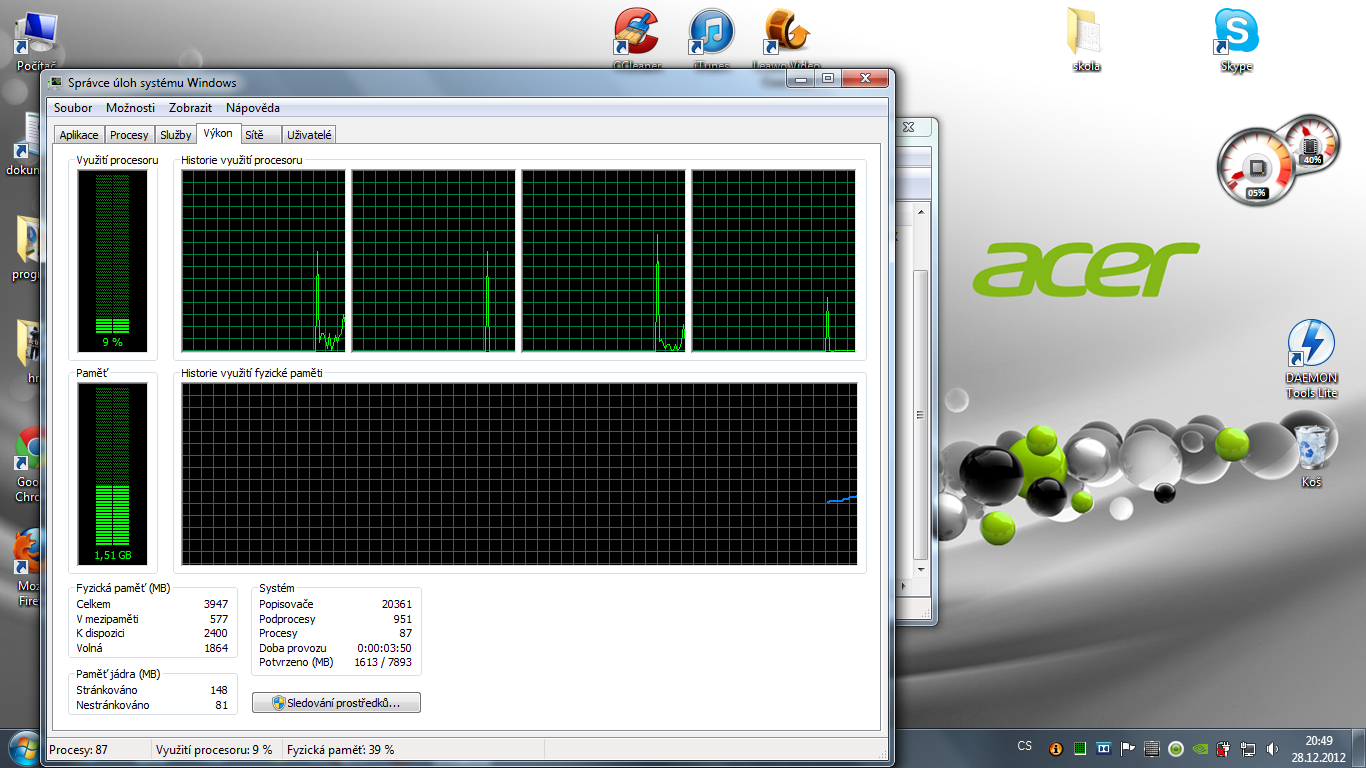Click the Doba provozu value 0:00:03:50
The image size is (1366, 768).
click(384, 648)
